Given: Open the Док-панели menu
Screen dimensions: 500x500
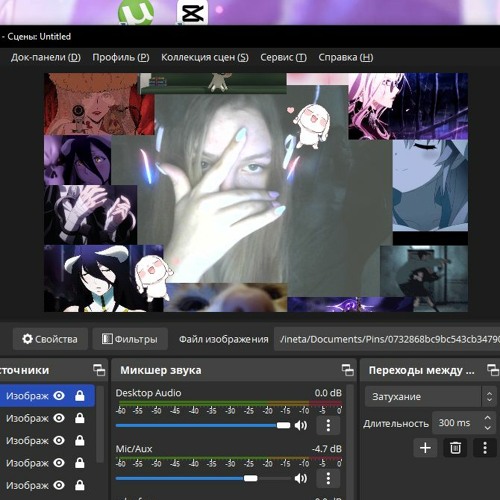Looking at the screenshot, I should [x=46, y=57].
